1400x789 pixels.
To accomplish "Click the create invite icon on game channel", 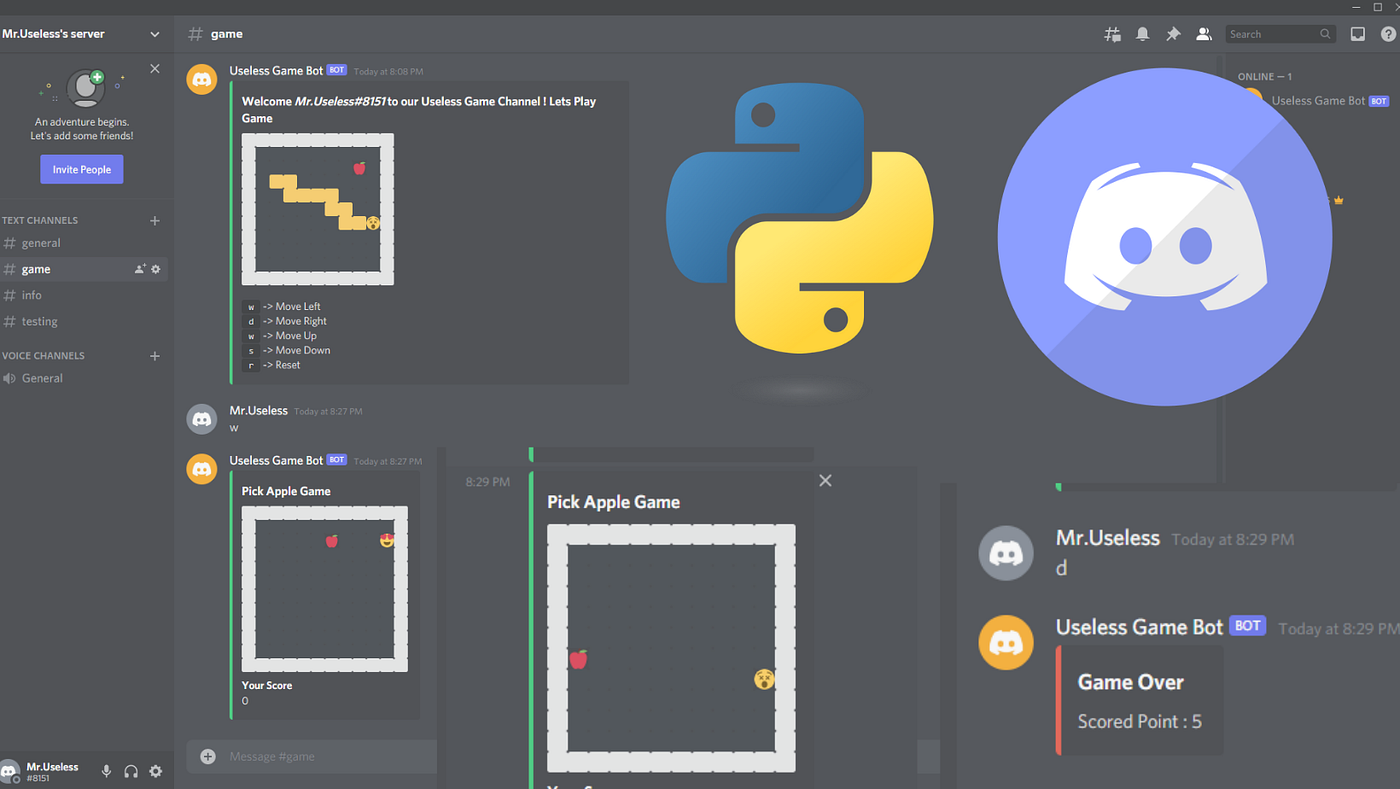I will (140, 269).
